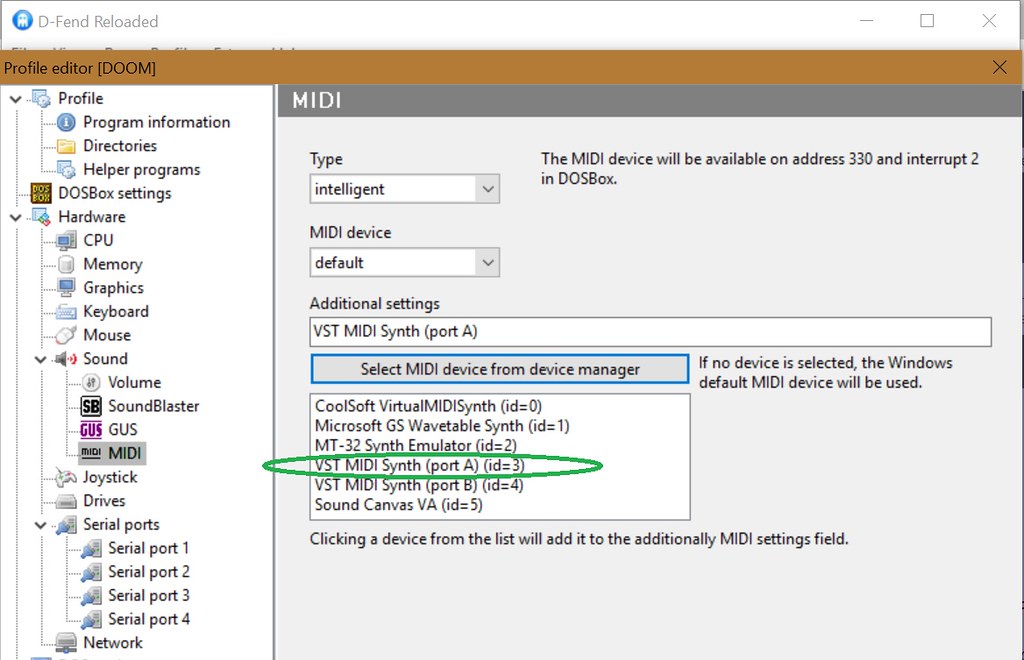Open Serial port 3 settings

point(148,596)
